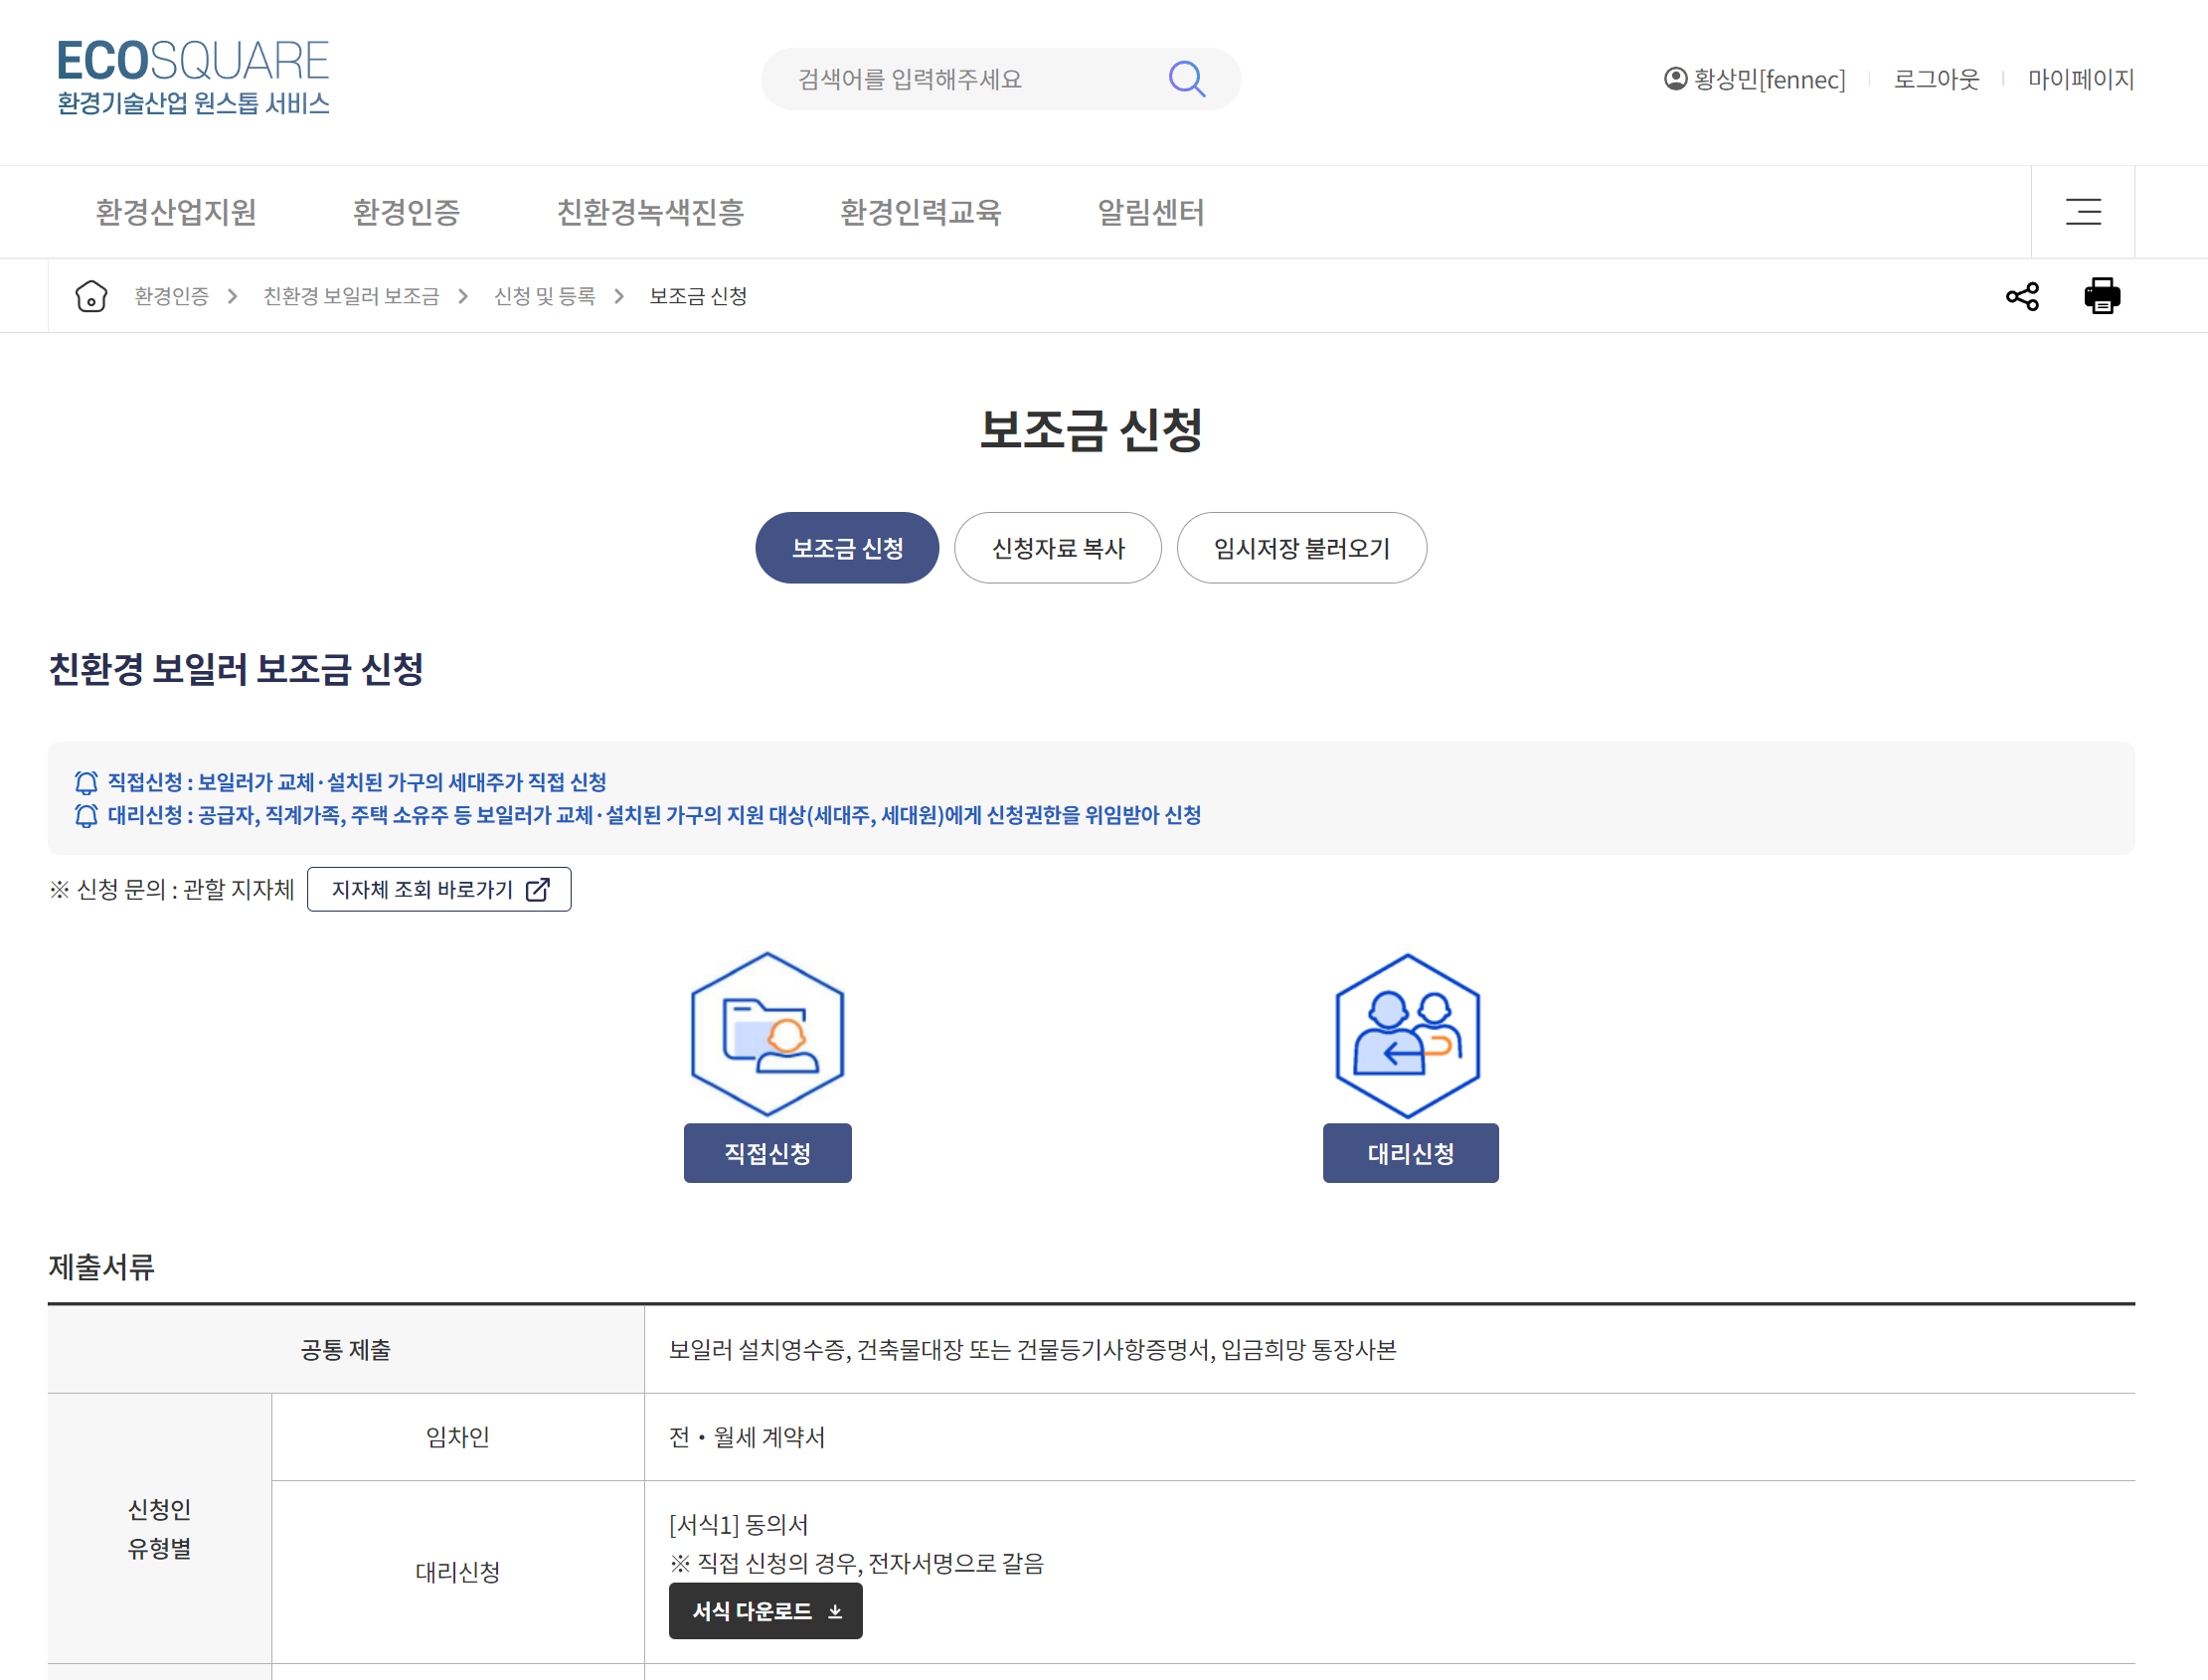
Task: Click the 대리신청 hexagon people icon
Action: pyautogui.click(x=1408, y=1034)
